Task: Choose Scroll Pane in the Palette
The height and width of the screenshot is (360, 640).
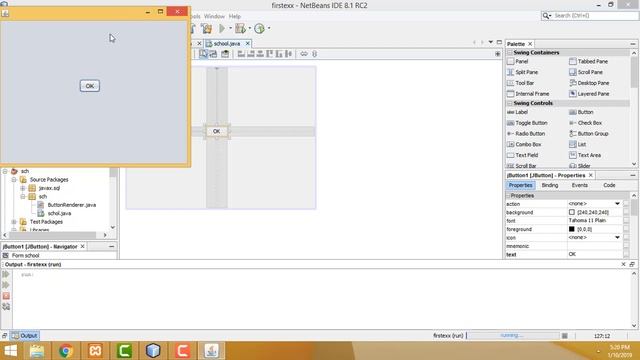Action: 586,72
